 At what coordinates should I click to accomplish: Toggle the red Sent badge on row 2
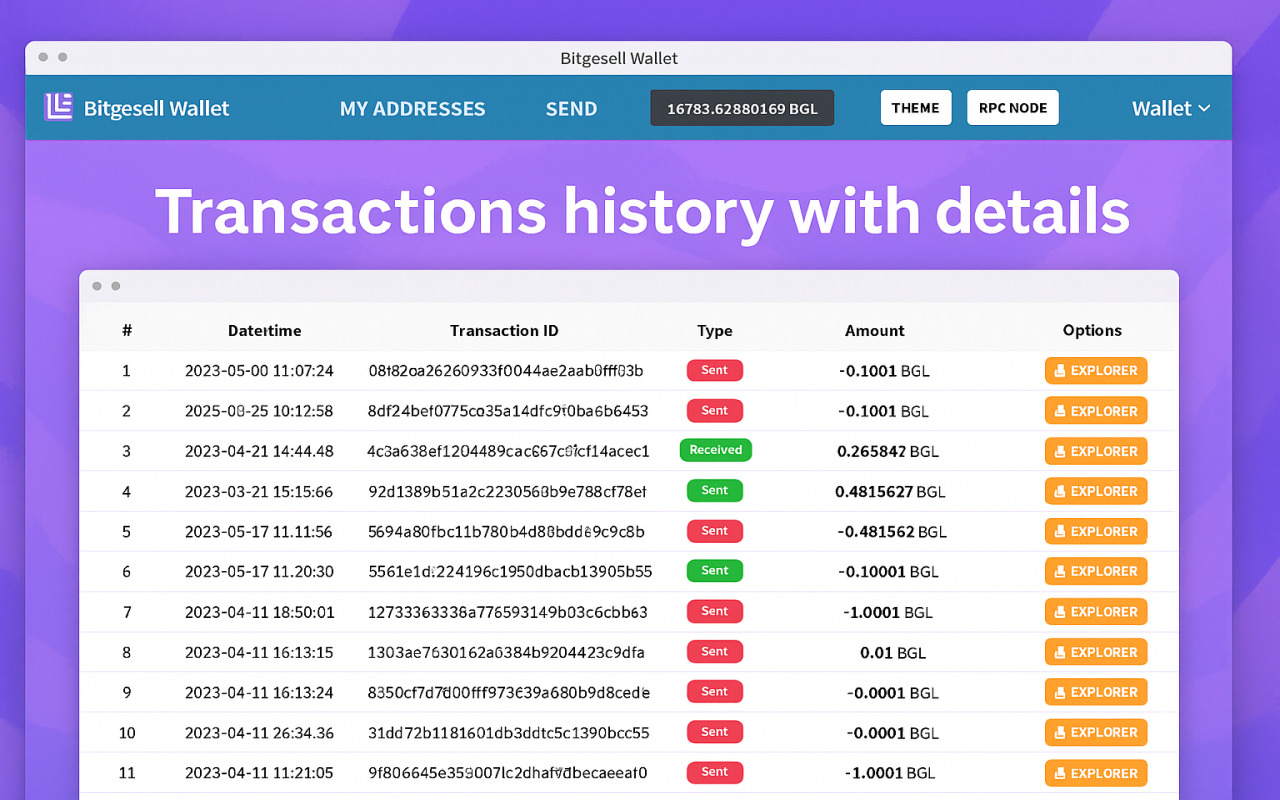(715, 410)
